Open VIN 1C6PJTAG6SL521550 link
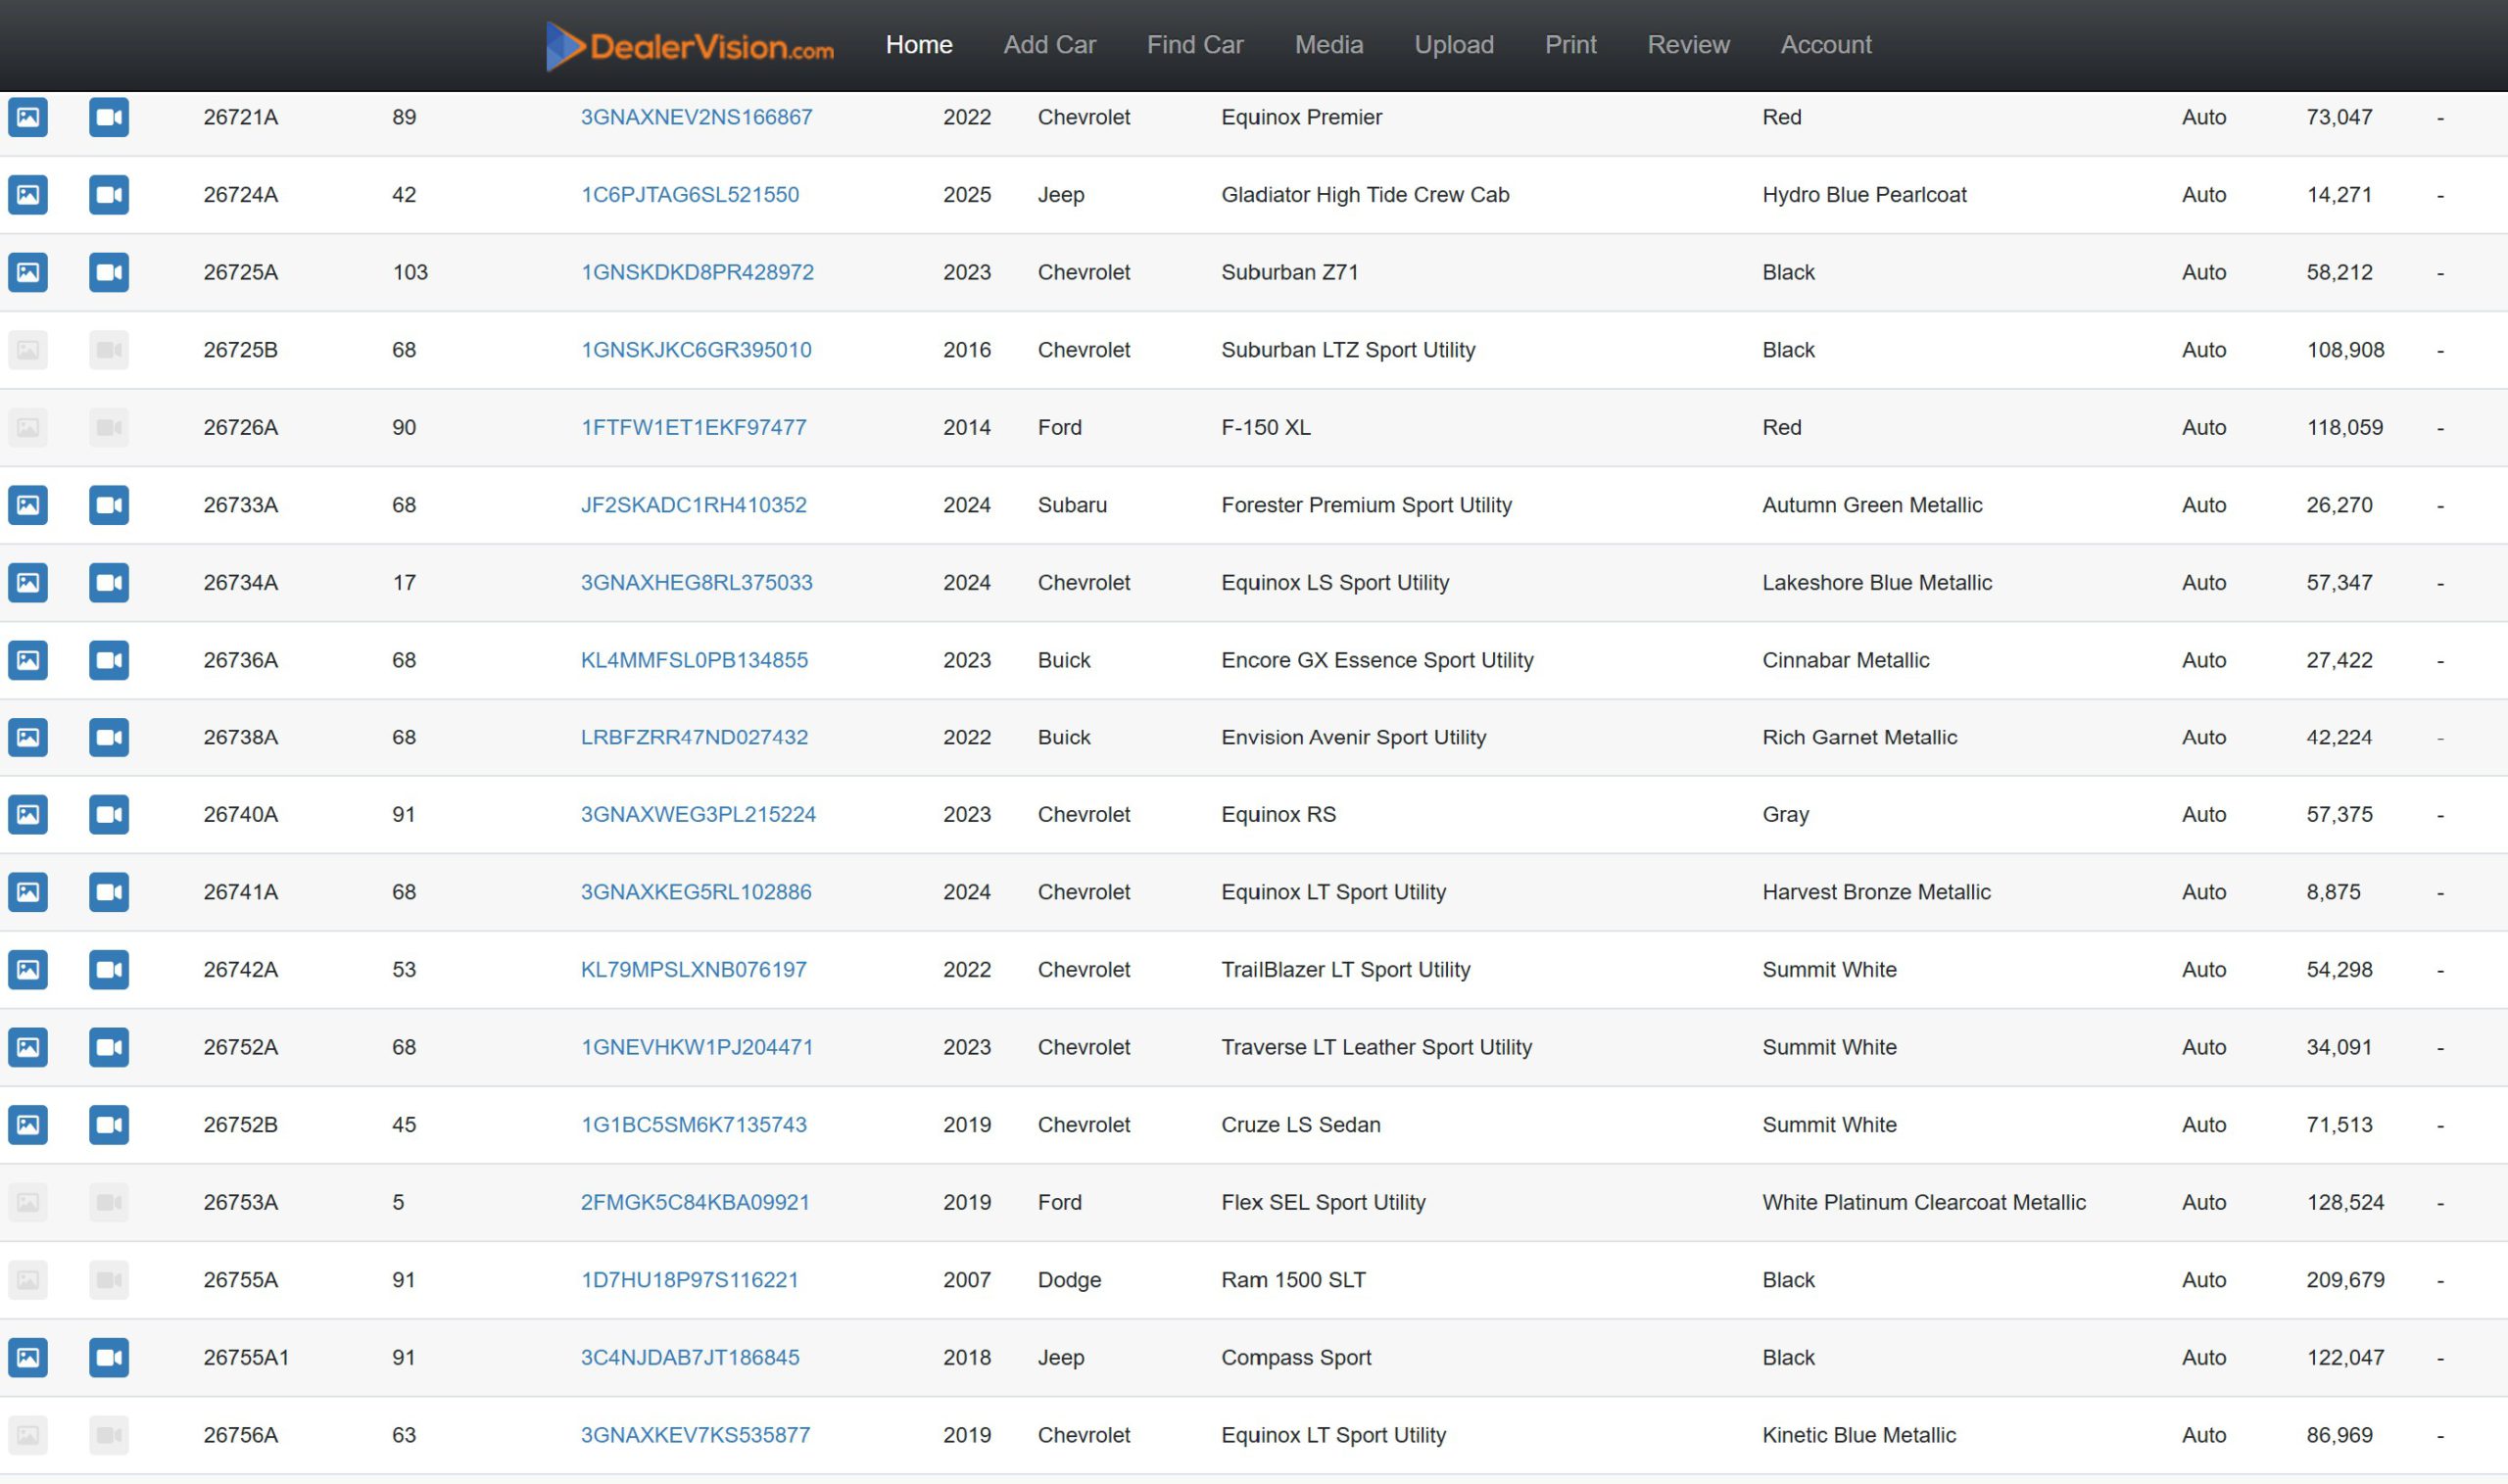Screen dimensions: 2508x1484 pos(690,194)
